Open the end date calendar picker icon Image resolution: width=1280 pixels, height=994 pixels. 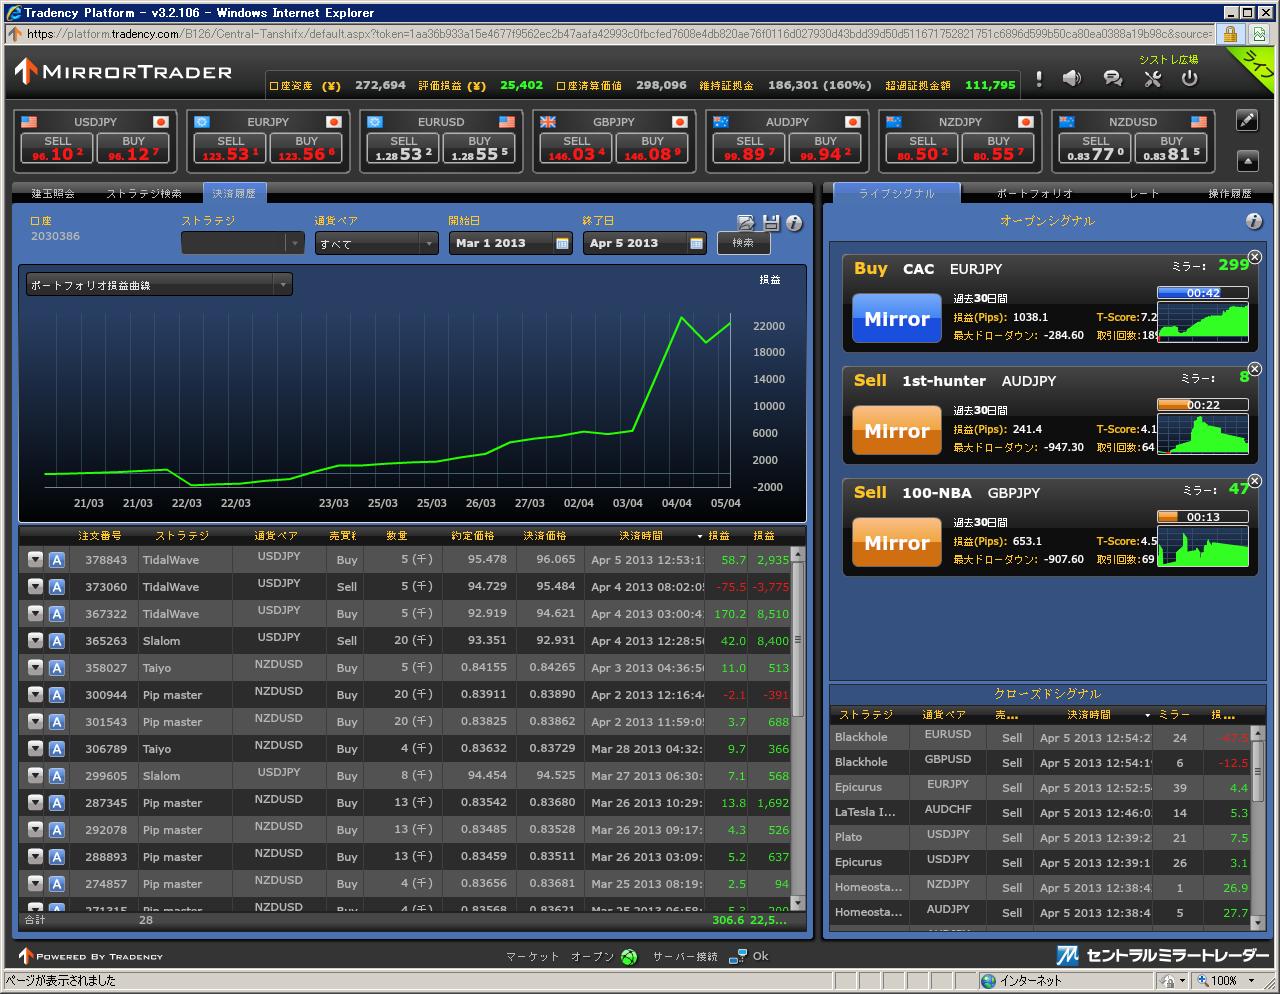(x=696, y=243)
